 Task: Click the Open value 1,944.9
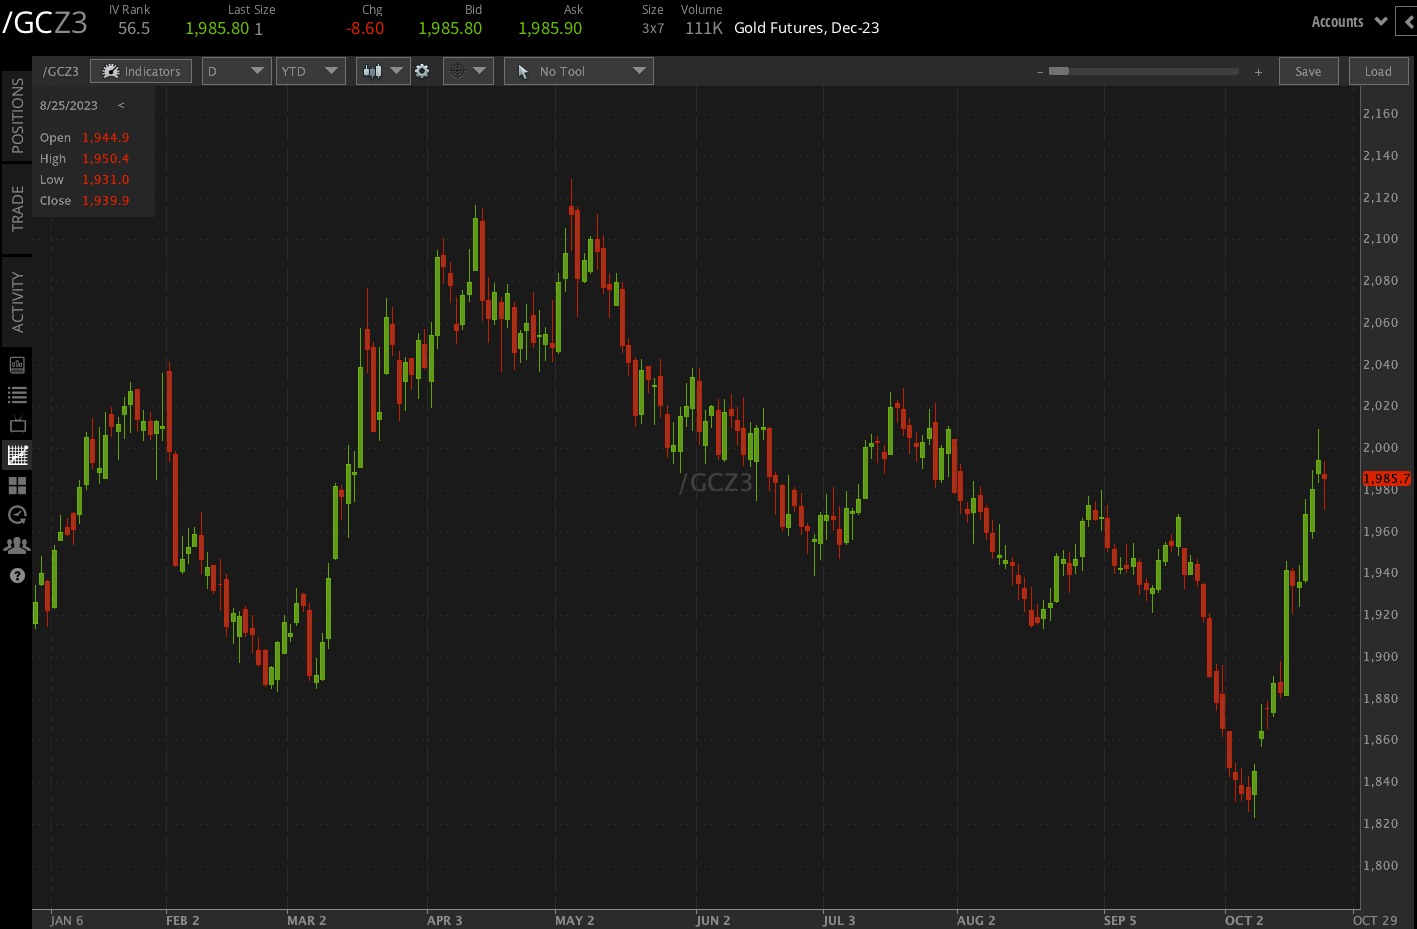[106, 138]
